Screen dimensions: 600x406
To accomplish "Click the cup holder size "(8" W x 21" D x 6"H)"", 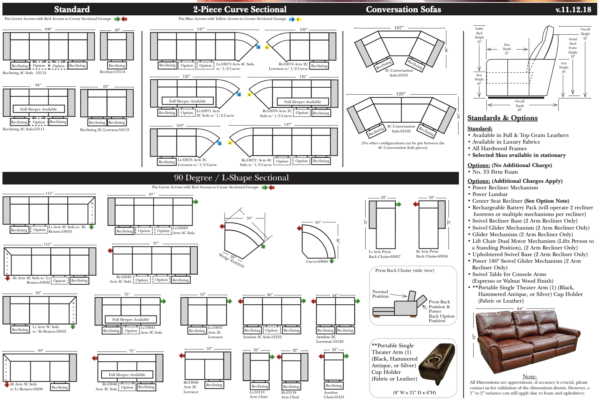I will click(x=414, y=393).
